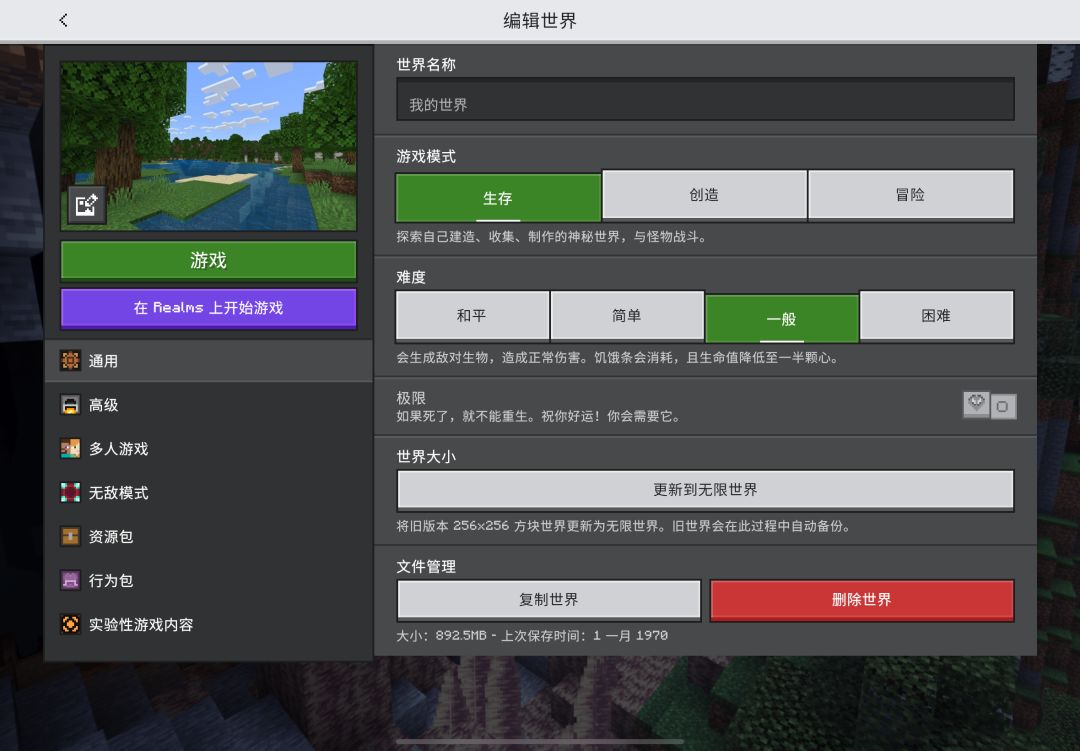Open the 资源包 resource pack icon

tap(70, 536)
